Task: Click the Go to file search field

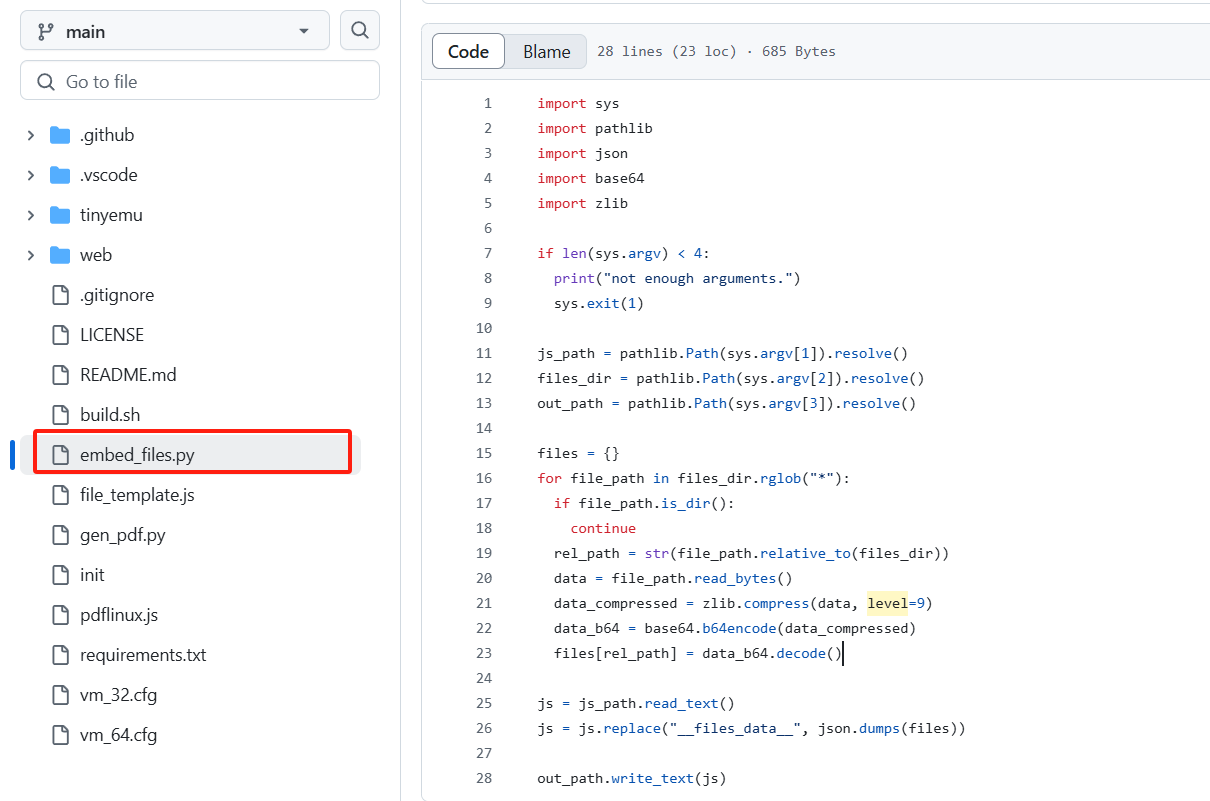Action: pos(200,81)
